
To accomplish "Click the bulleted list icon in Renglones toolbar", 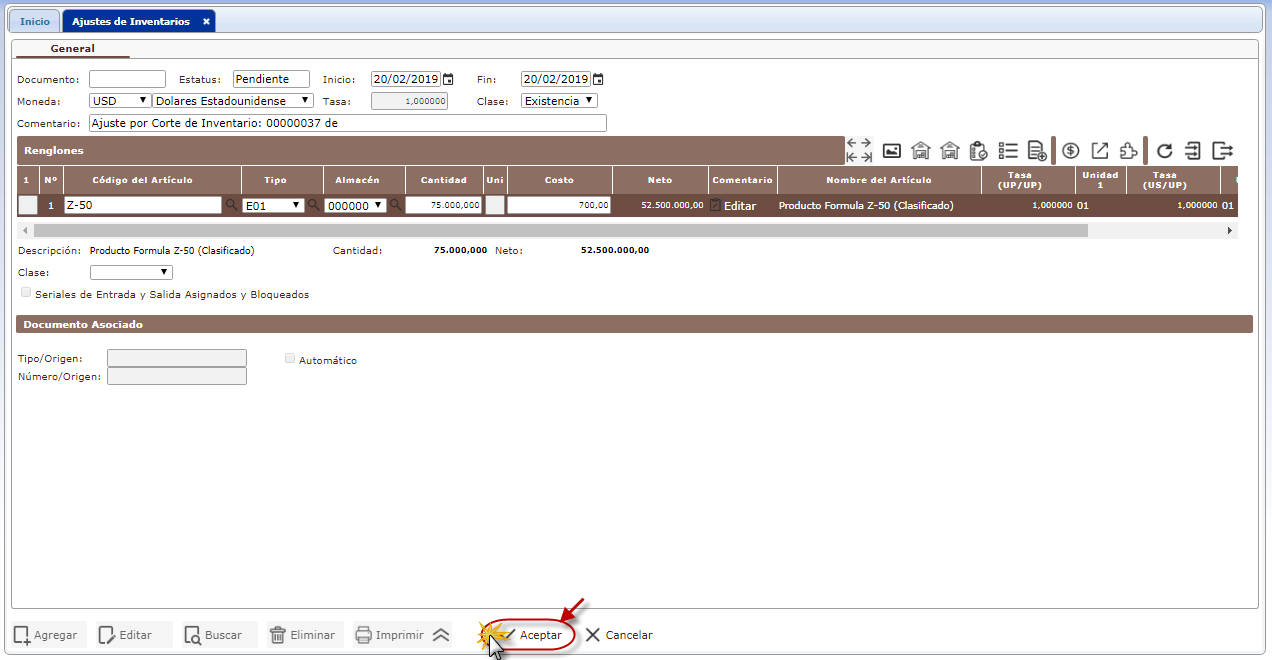I will click(1008, 151).
